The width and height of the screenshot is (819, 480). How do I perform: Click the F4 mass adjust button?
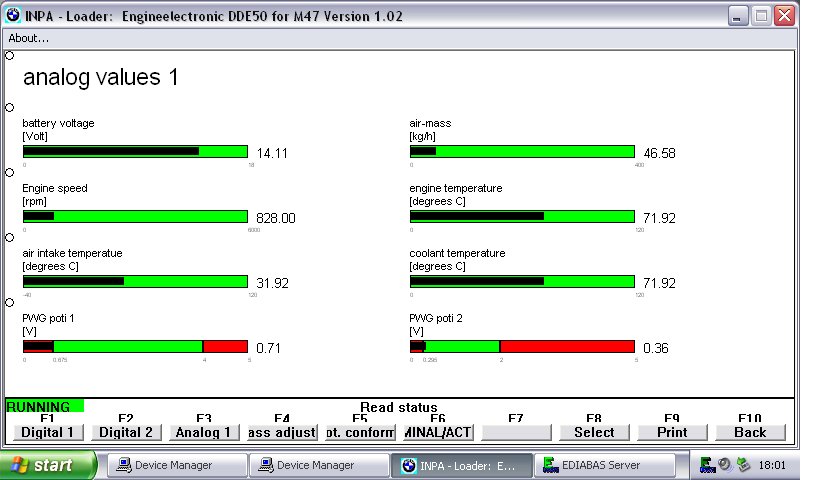point(282,432)
